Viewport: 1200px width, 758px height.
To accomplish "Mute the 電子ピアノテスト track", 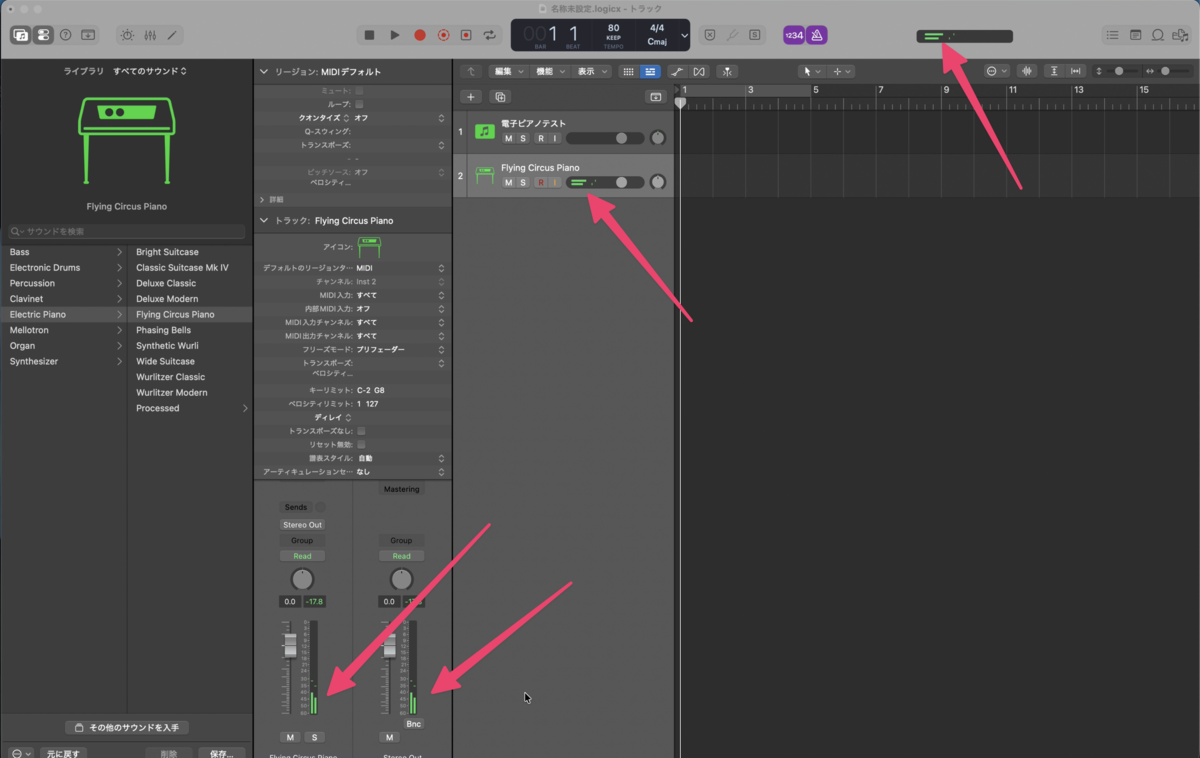I will pos(508,138).
